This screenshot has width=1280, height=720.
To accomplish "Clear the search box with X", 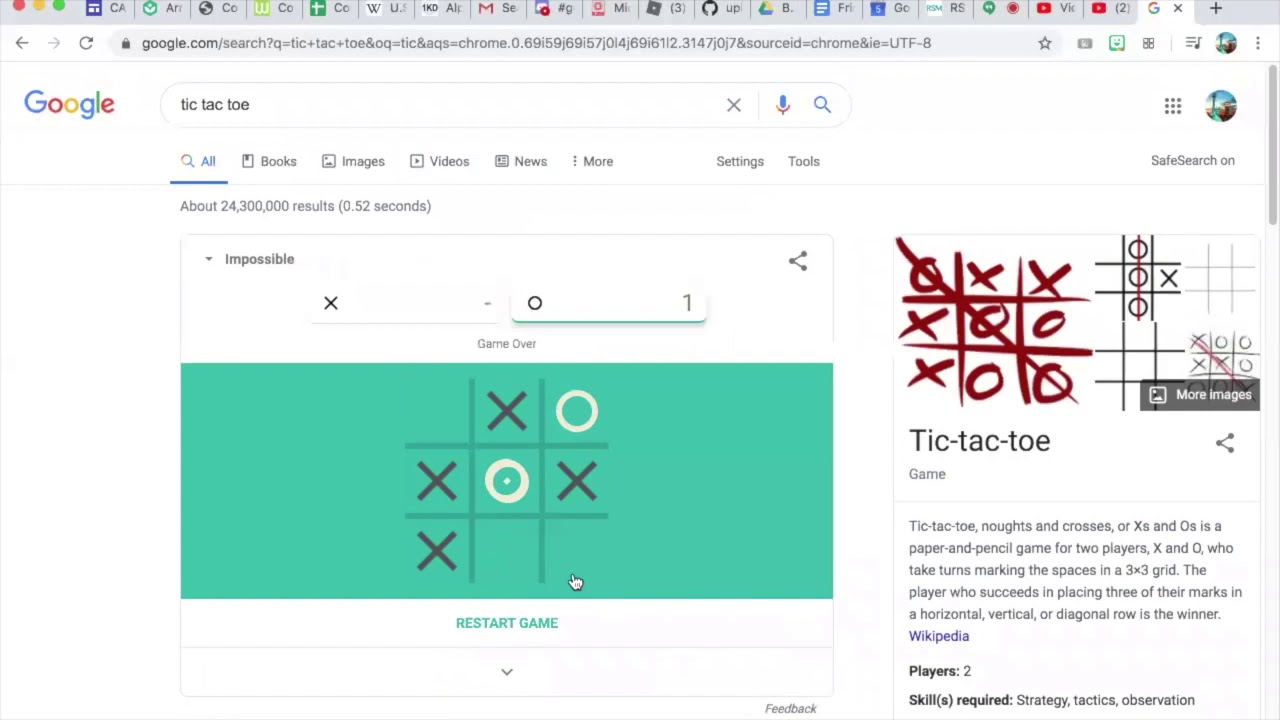I will coord(734,104).
